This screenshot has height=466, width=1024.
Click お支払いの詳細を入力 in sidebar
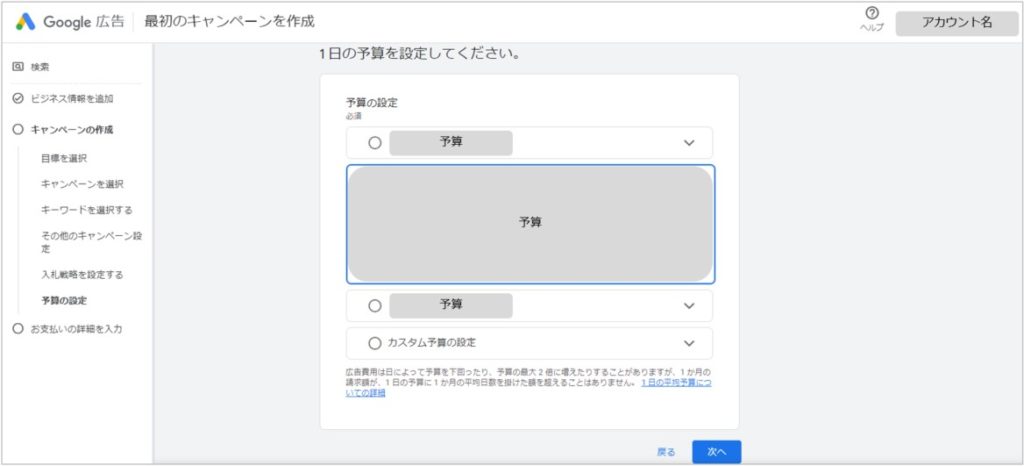pyautogui.click(x=76, y=329)
